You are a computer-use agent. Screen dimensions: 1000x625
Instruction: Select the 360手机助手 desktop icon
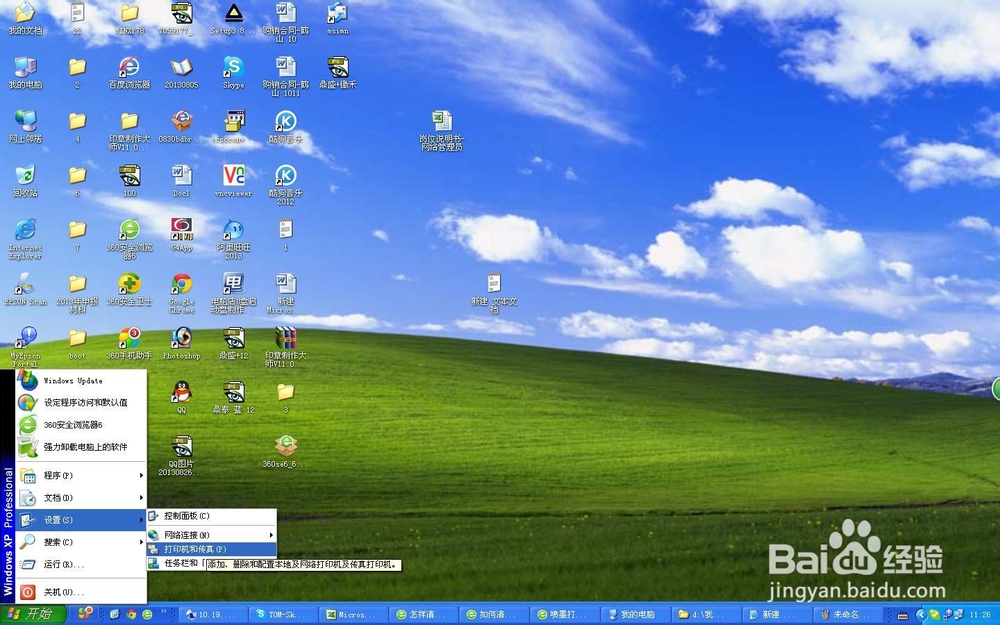pyautogui.click(x=129, y=343)
